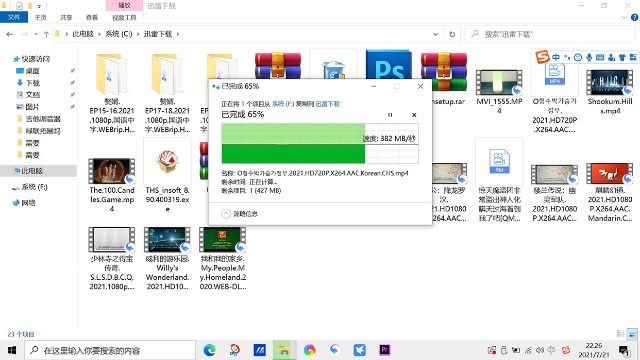
Task: Open the recent locations dropdown arrow
Action: 36,34
